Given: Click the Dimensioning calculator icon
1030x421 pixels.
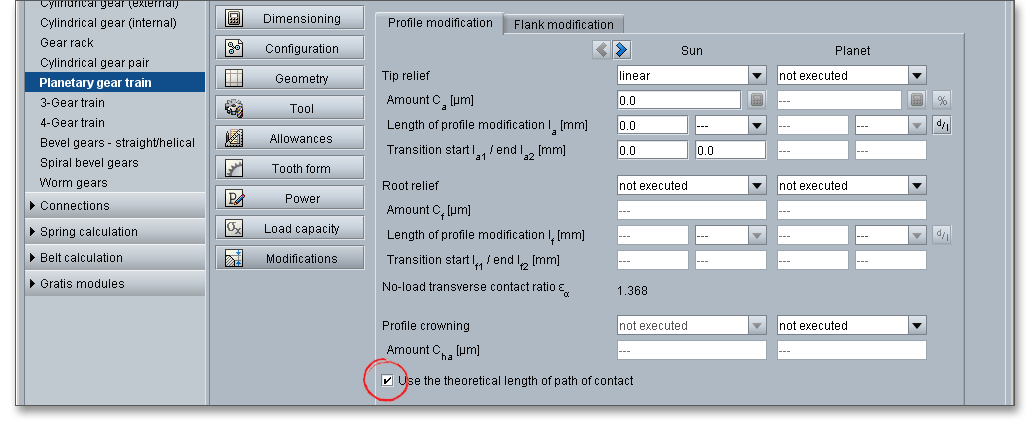Looking at the screenshot, I should (235, 19).
